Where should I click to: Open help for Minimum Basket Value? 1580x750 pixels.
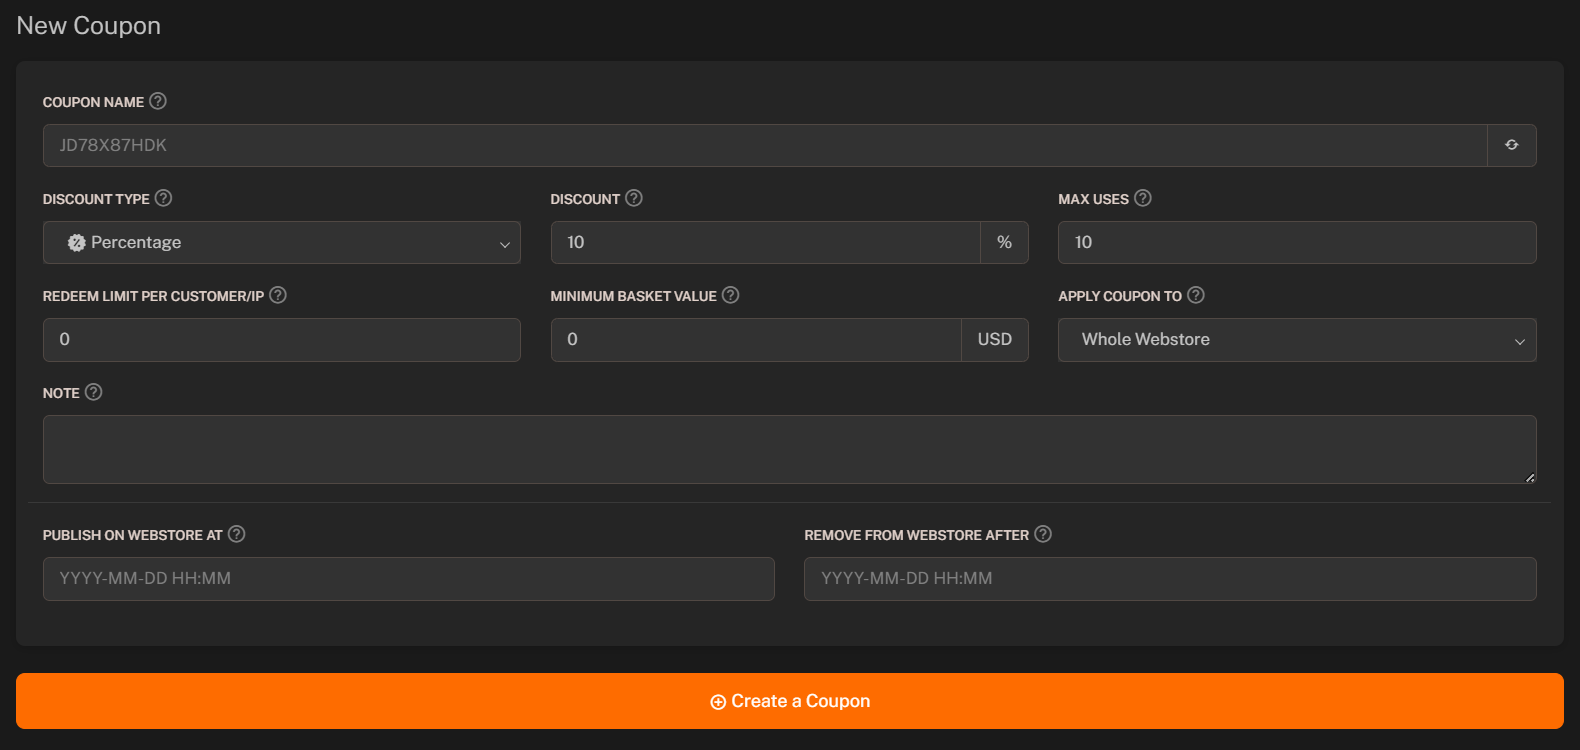point(731,295)
